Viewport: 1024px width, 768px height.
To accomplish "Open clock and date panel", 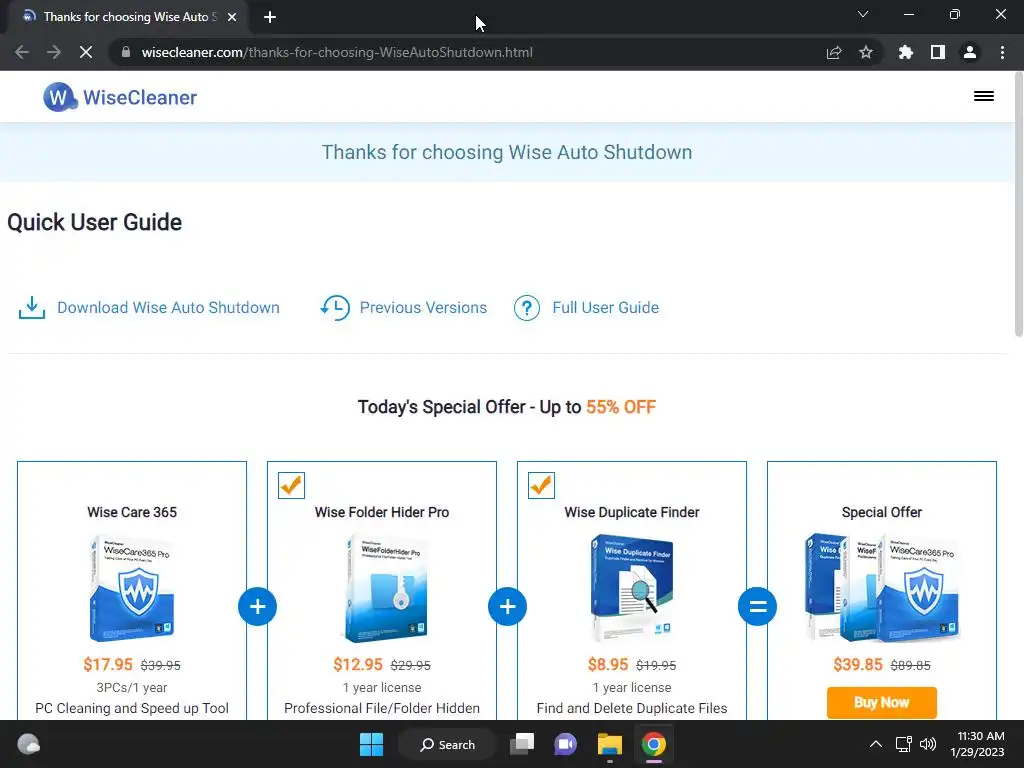I will tap(977, 744).
